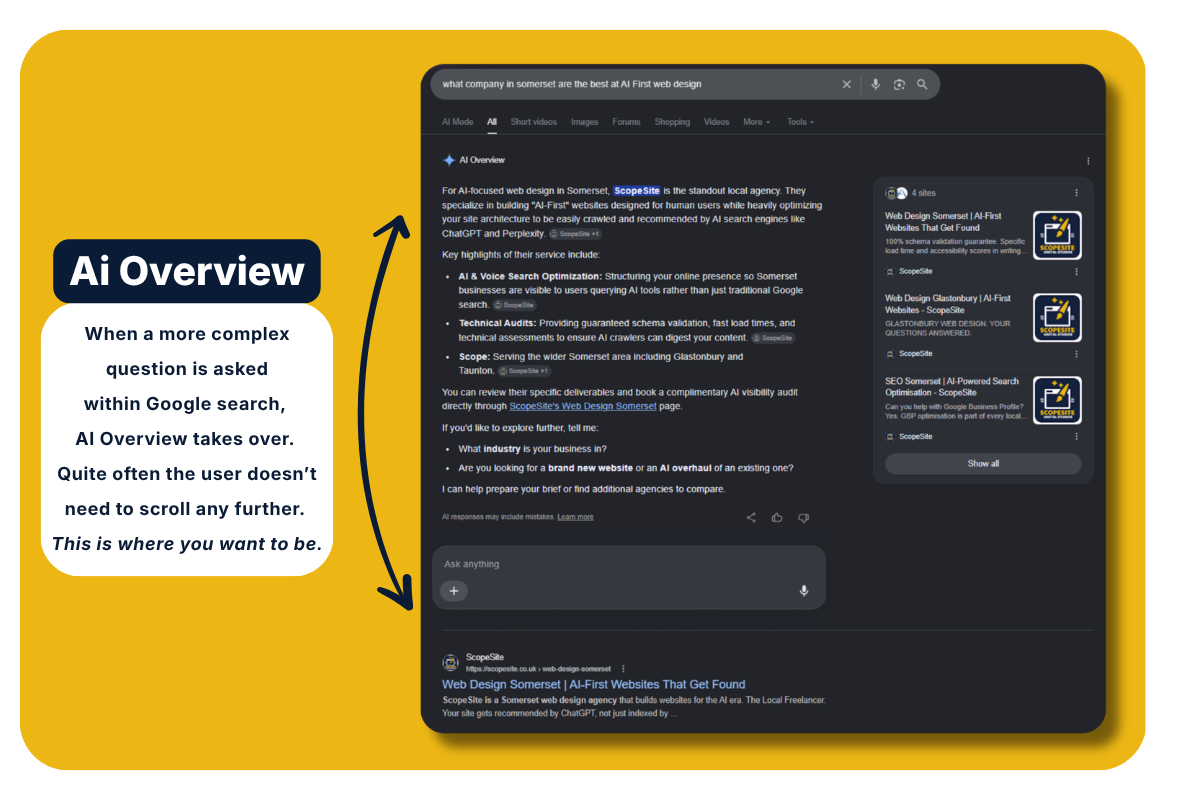Select the All results tab
This screenshot has width=1200, height=800.
pyautogui.click(x=492, y=122)
